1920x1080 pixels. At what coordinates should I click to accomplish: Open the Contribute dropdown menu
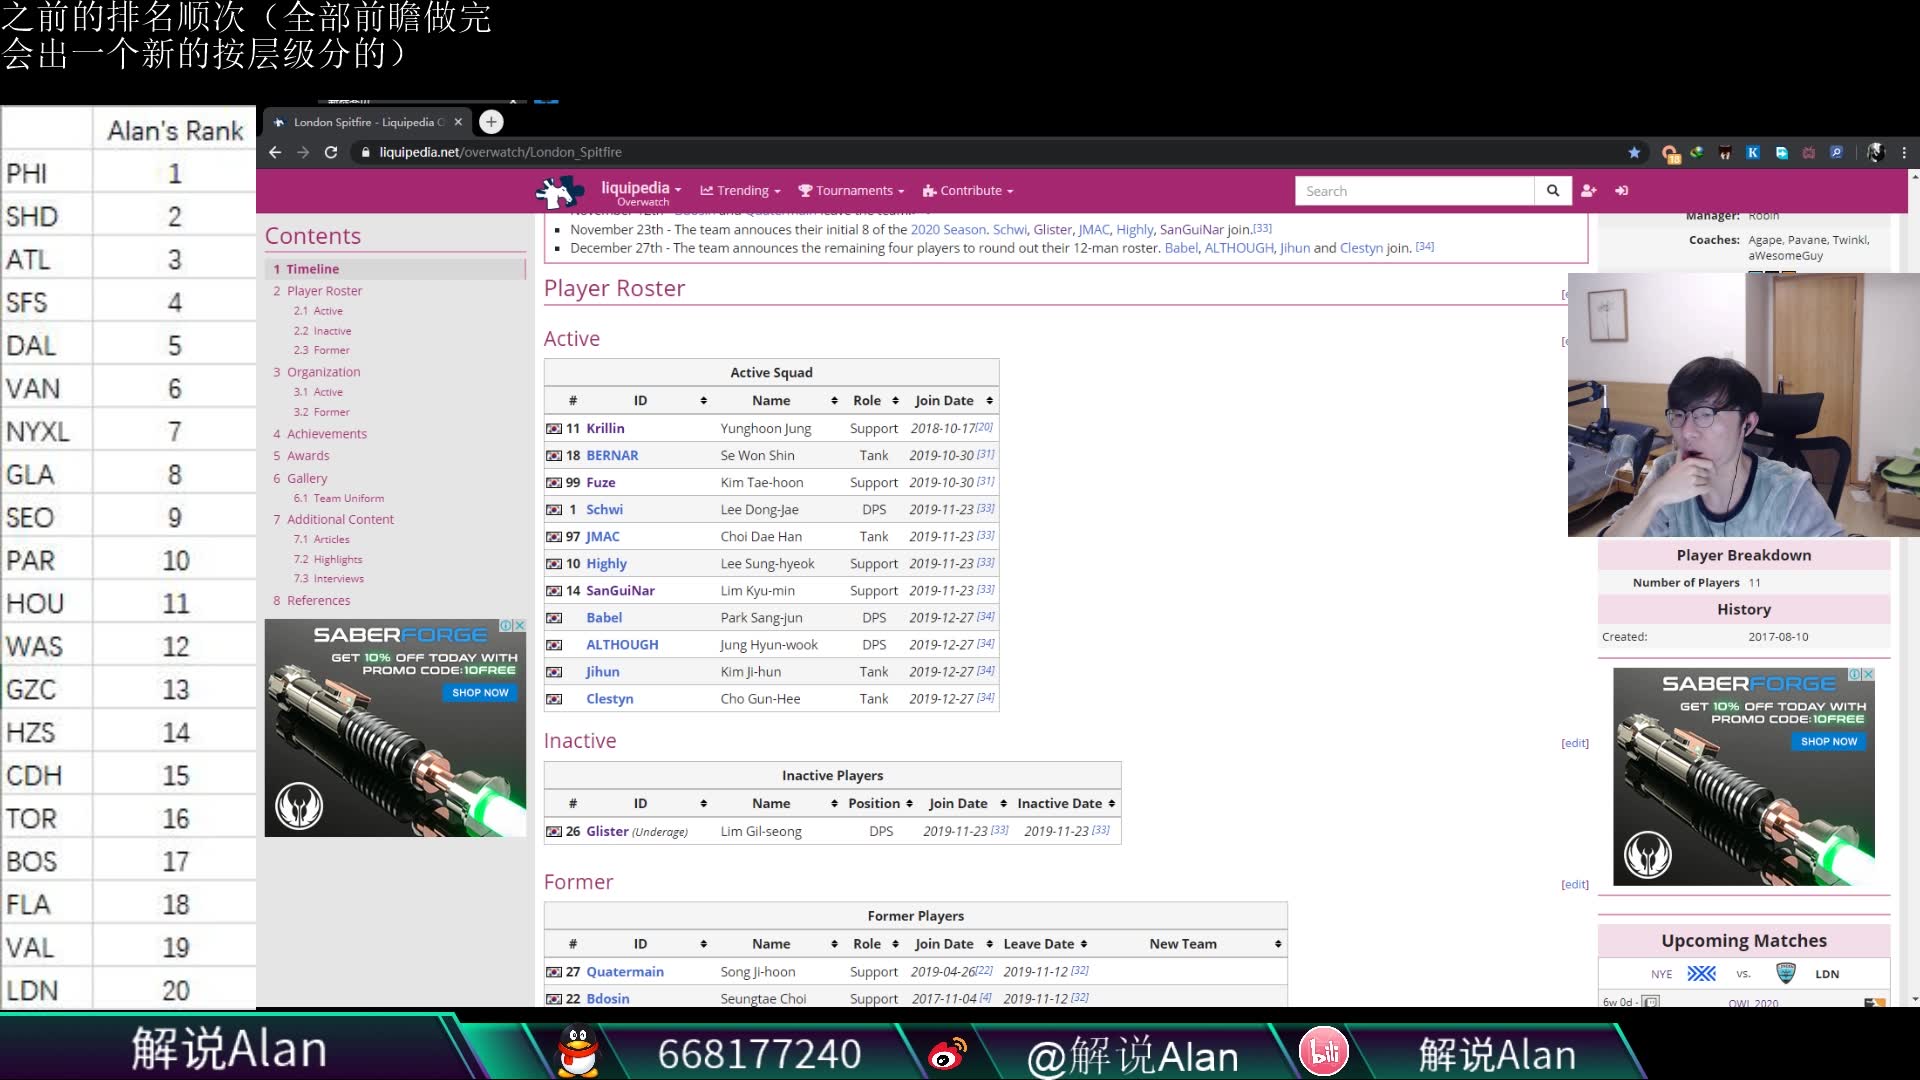click(x=968, y=191)
